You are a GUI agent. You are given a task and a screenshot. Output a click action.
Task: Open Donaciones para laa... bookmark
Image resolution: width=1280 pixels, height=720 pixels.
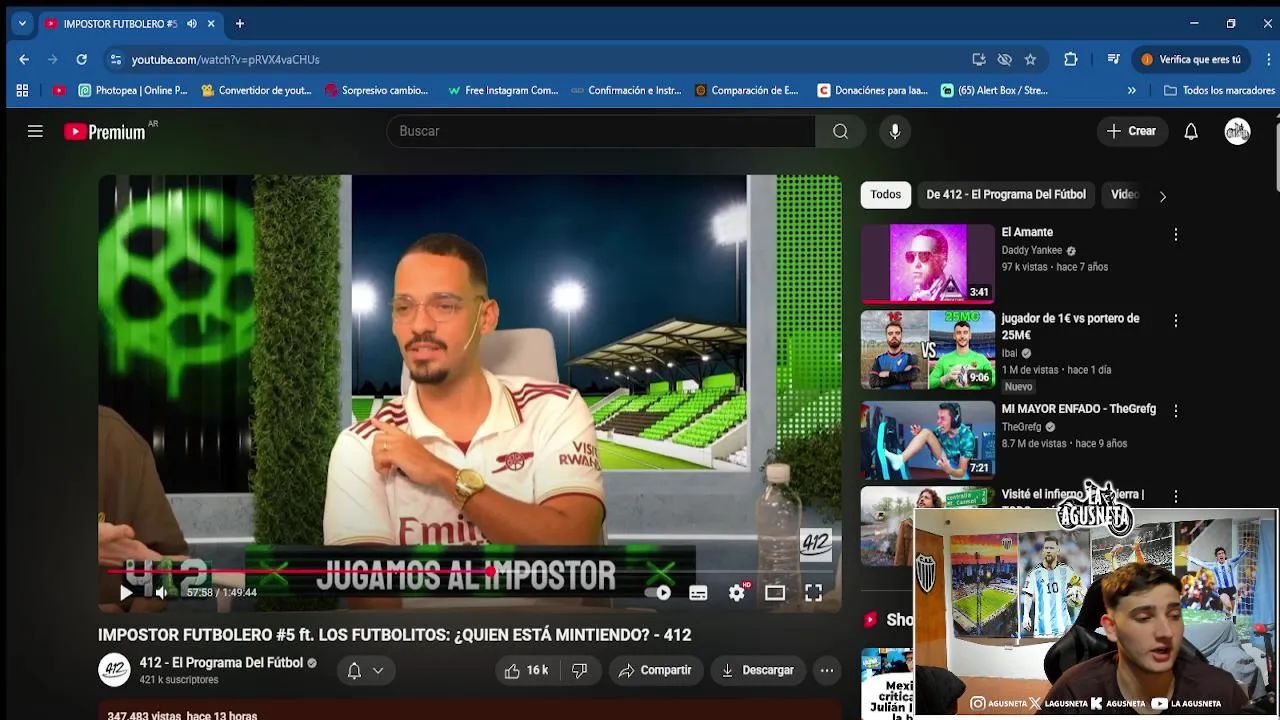873,90
